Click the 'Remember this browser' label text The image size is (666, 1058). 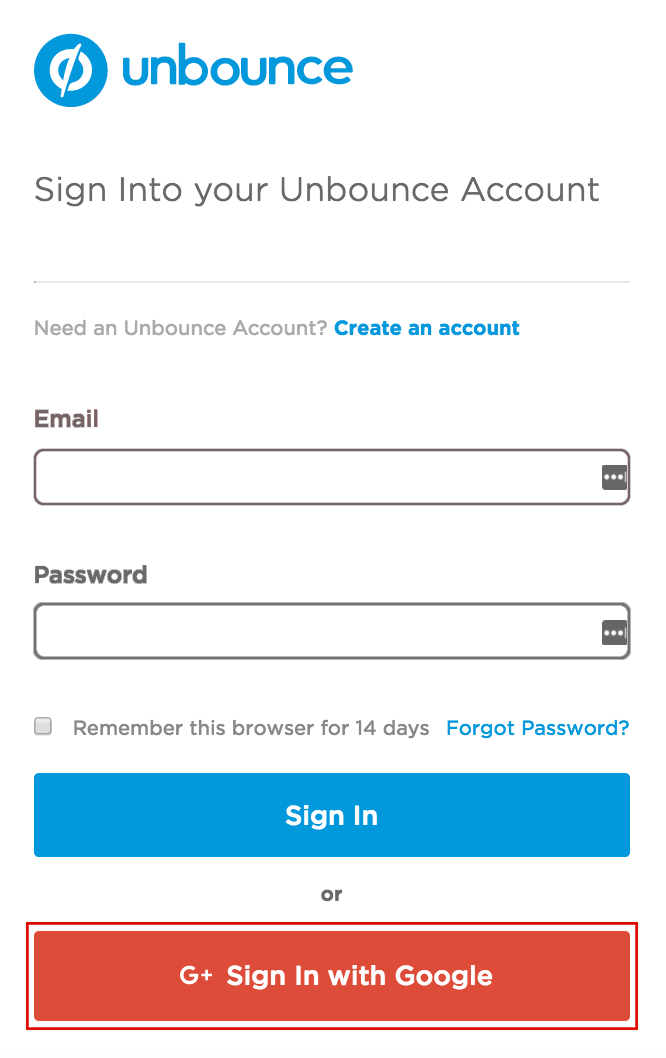[250, 728]
